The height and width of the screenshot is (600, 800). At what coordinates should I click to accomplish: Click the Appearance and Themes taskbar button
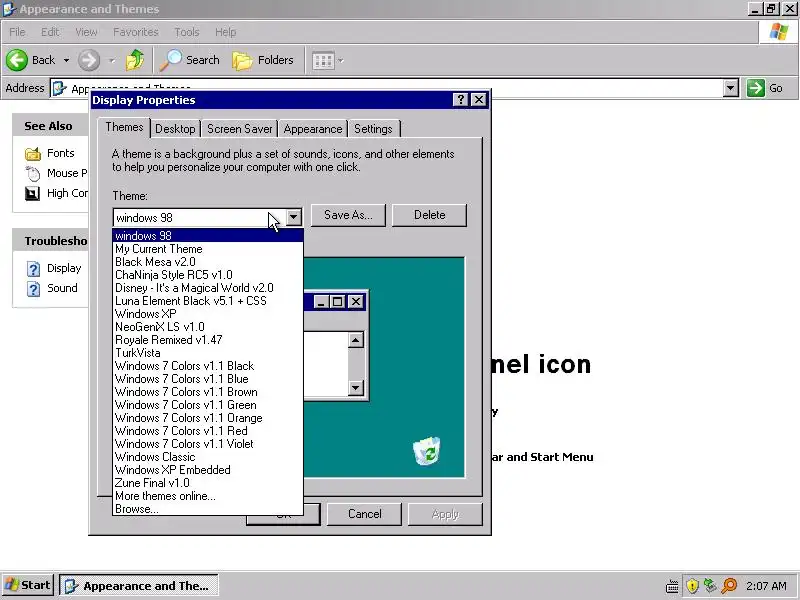pos(139,586)
